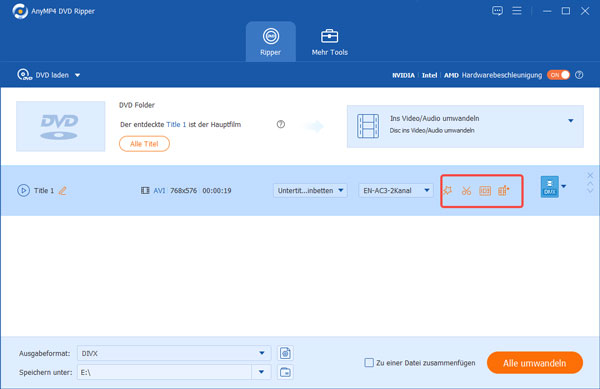Screen dimensions: 600x389
Task: Open the feedback chat icon in title bar
Action: click(x=497, y=11)
